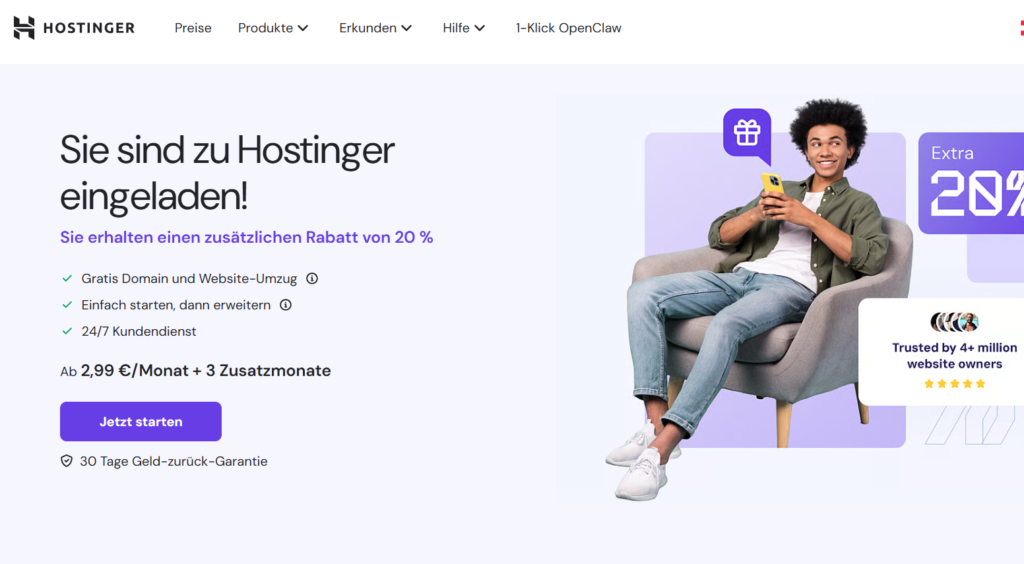Click green checkmark beside Gratis Domain line
Image resolution: width=1024 pixels, height=564 pixels.
67,278
